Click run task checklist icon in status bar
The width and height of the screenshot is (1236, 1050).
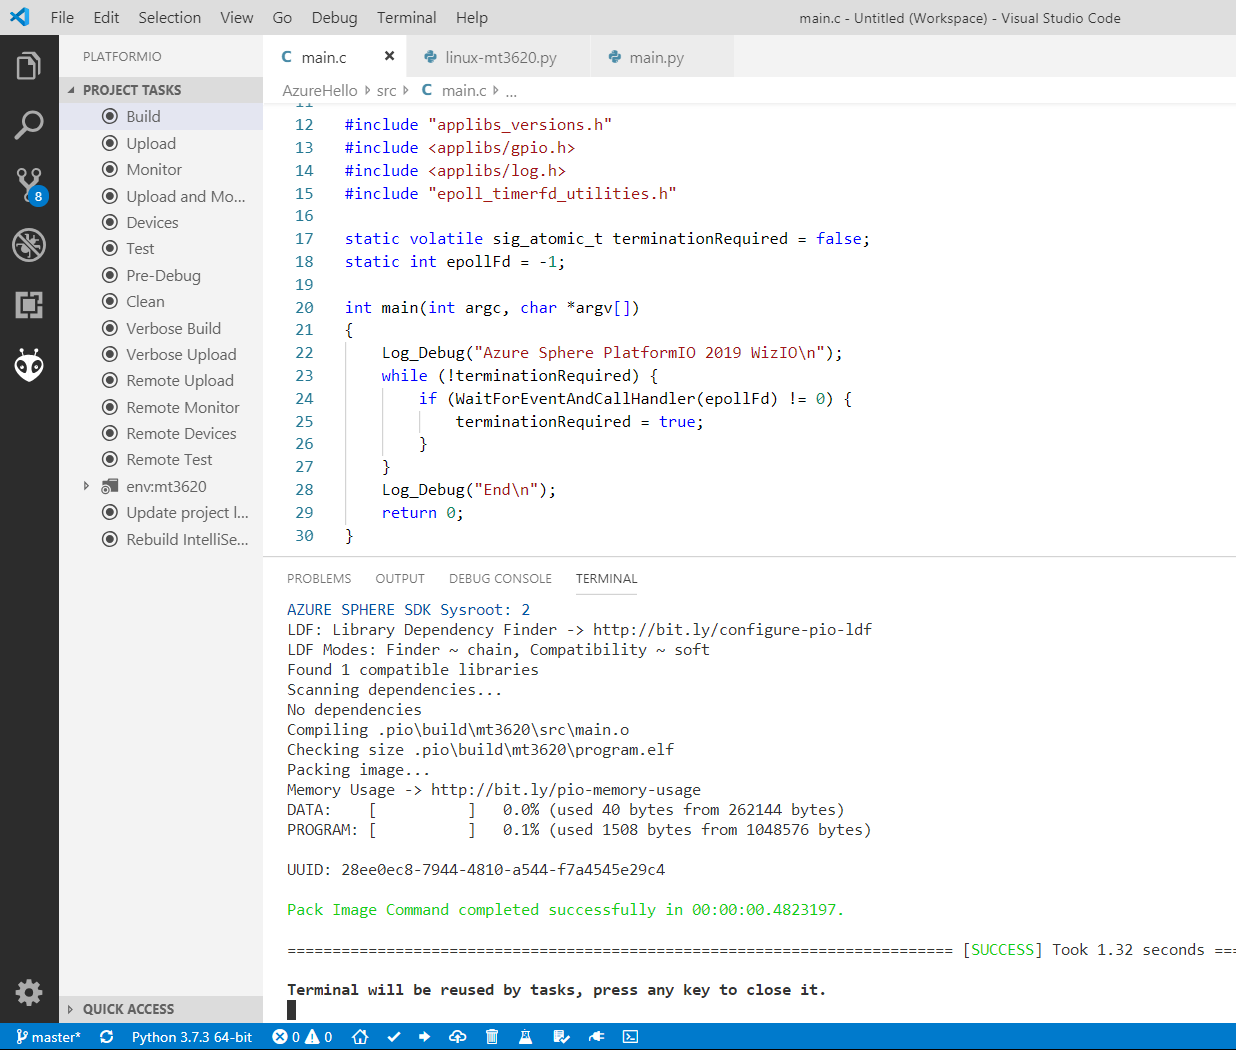(561, 1037)
